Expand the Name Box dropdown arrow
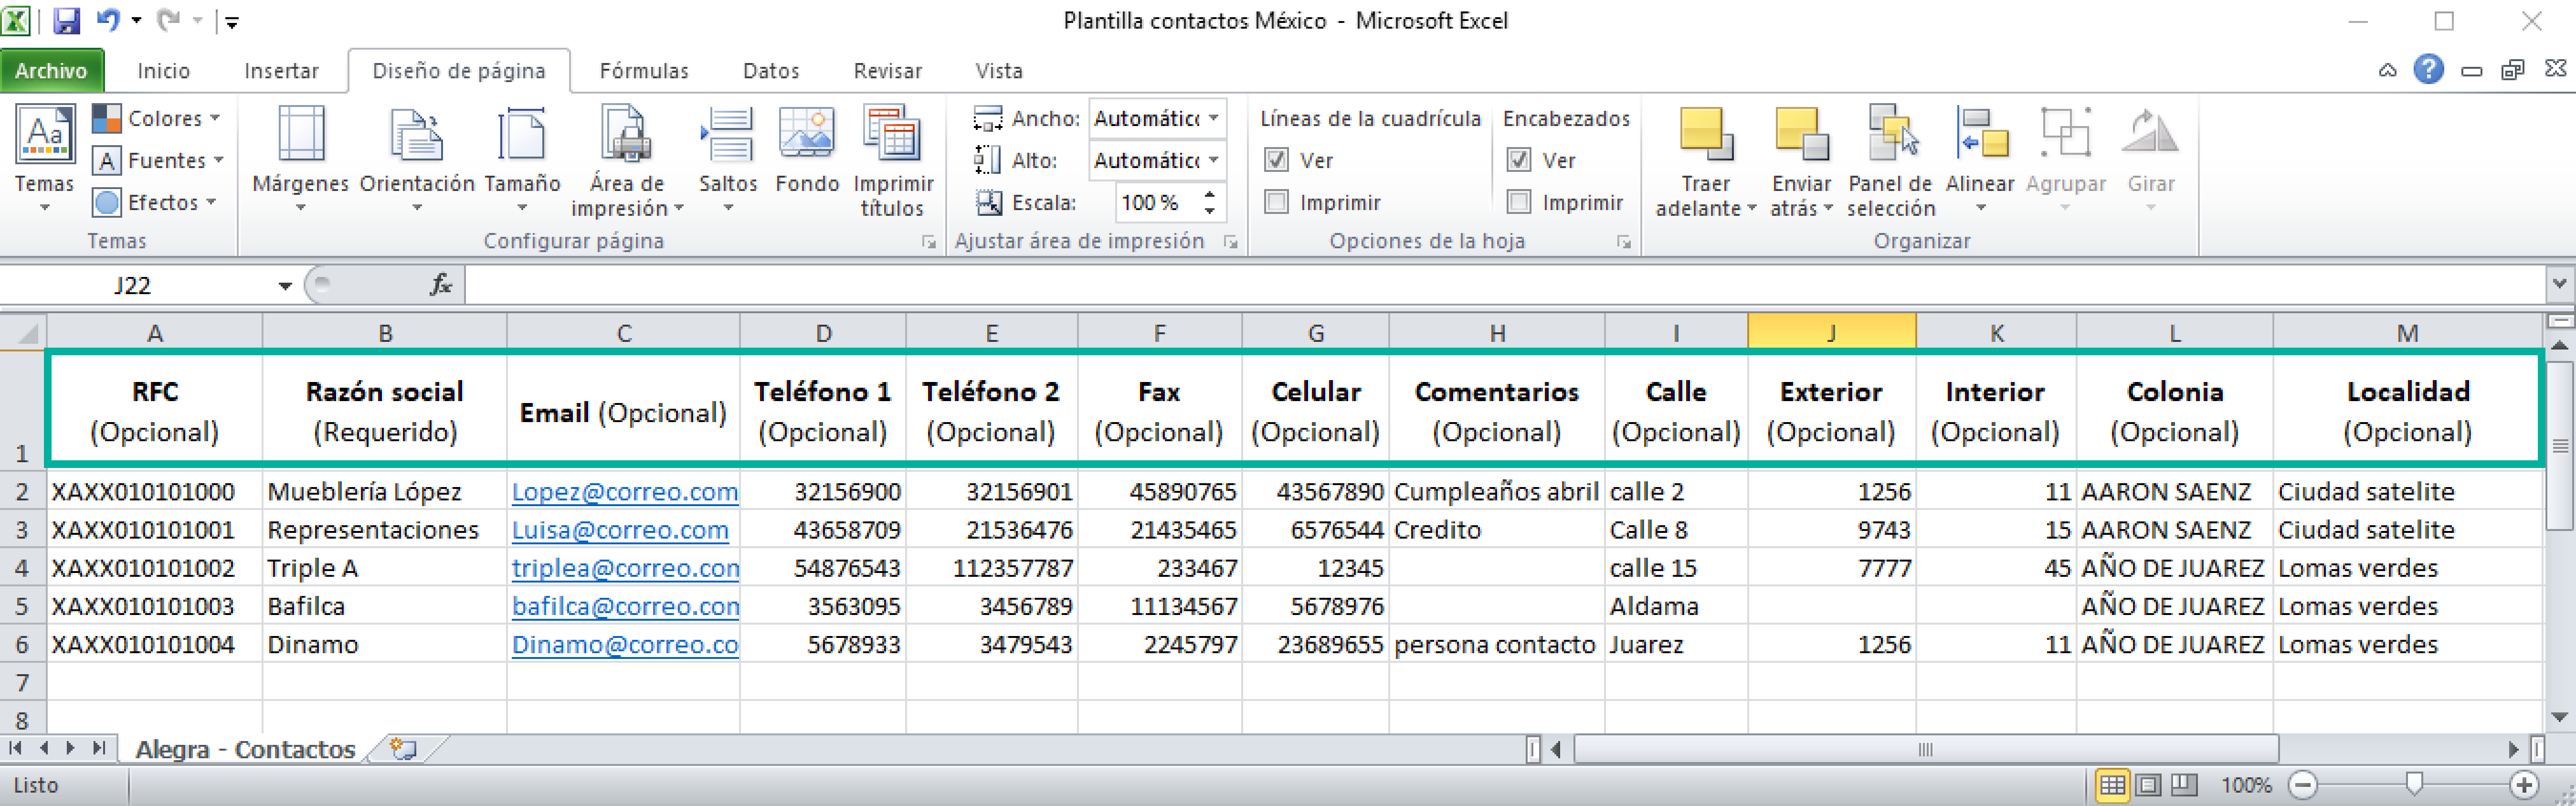This screenshot has height=806, width=2576. click(285, 286)
